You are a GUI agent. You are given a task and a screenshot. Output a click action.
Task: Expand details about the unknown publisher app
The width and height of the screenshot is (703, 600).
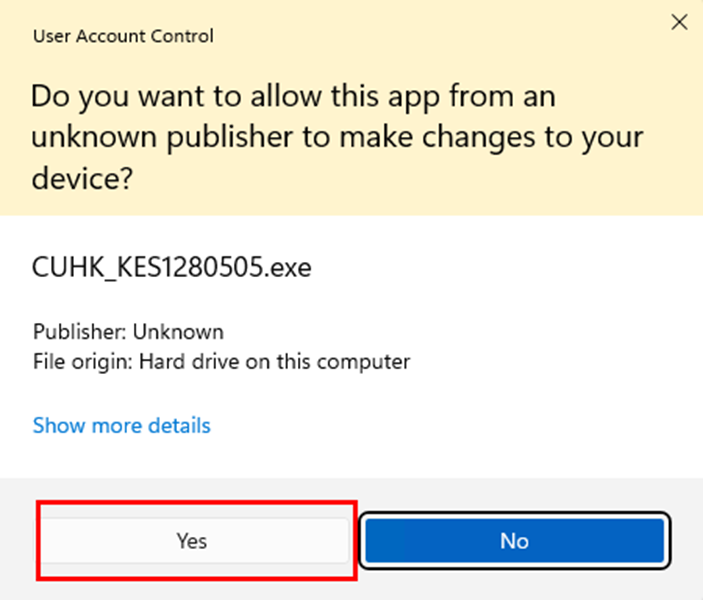(122, 425)
